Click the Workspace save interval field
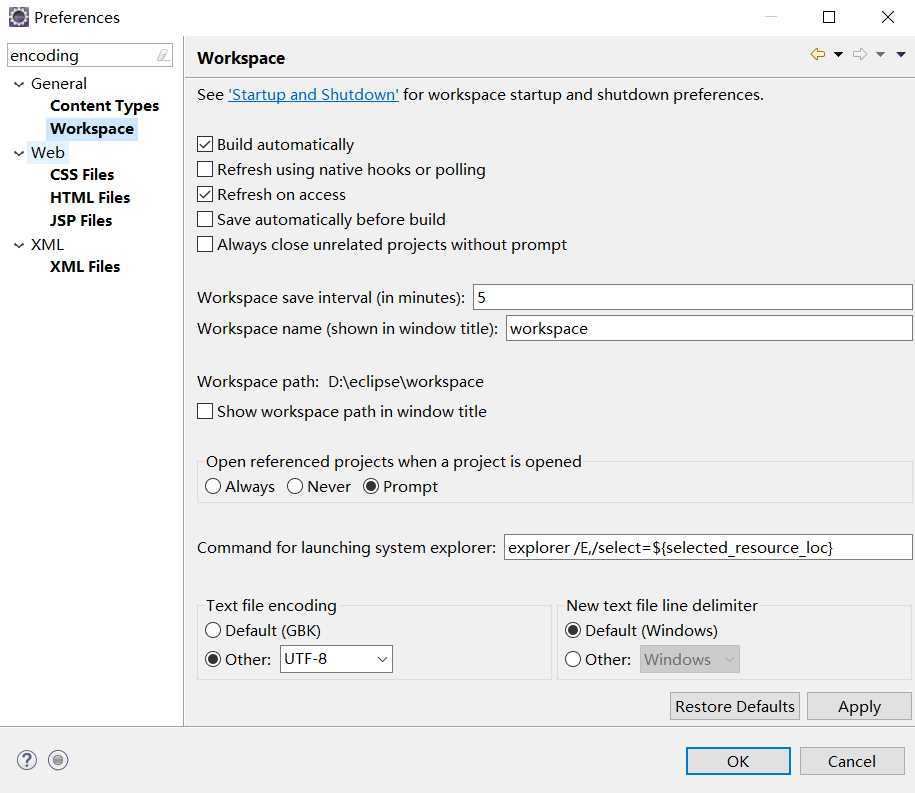 click(x=692, y=297)
